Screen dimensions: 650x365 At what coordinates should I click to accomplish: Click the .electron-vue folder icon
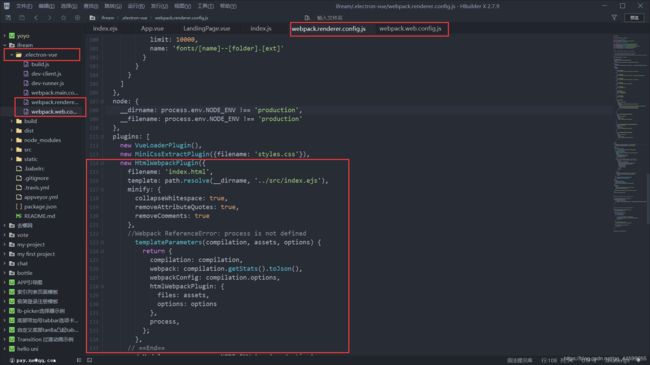(x=19, y=55)
